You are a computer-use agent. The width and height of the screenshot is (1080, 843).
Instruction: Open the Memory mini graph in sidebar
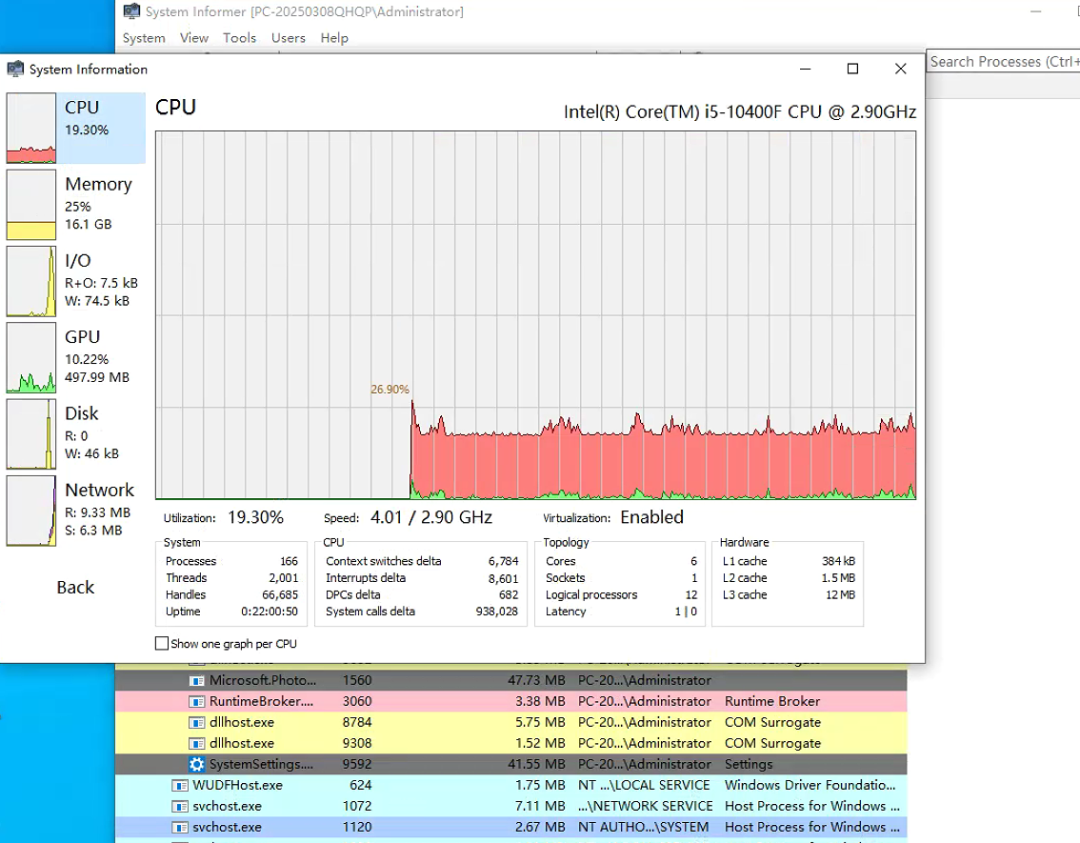click(31, 205)
